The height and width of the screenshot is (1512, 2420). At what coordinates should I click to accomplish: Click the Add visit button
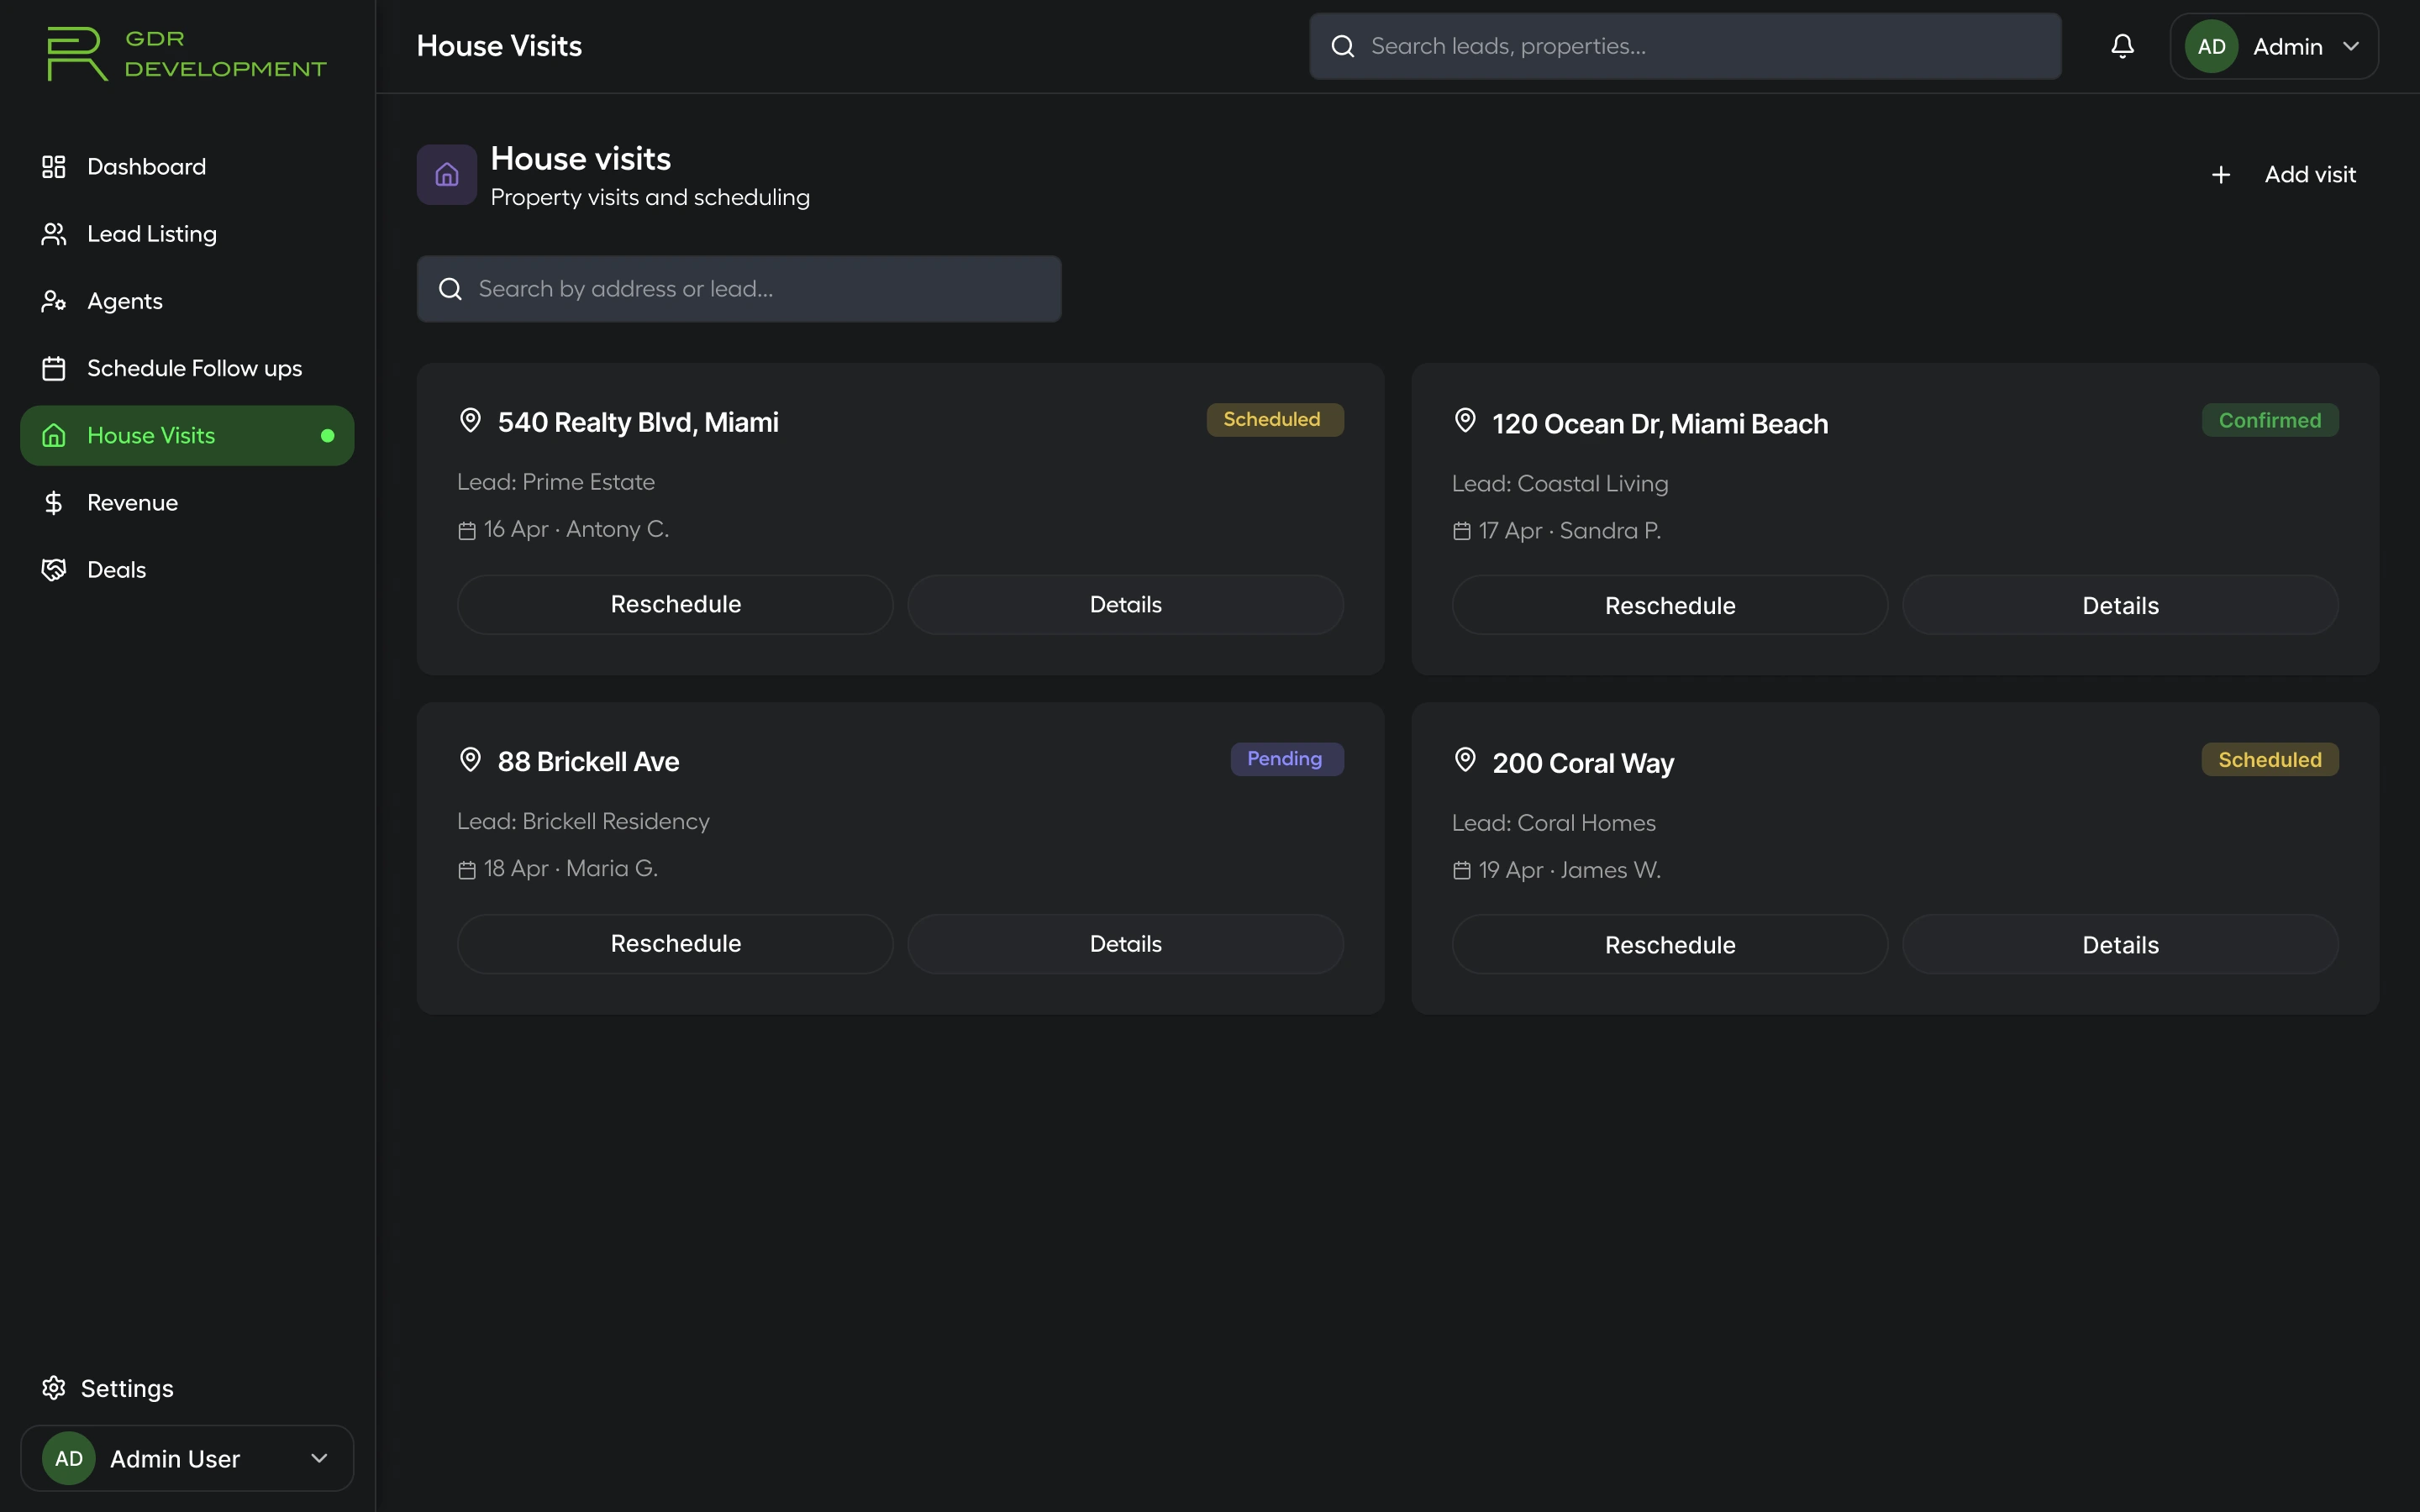tap(2284, 175)
